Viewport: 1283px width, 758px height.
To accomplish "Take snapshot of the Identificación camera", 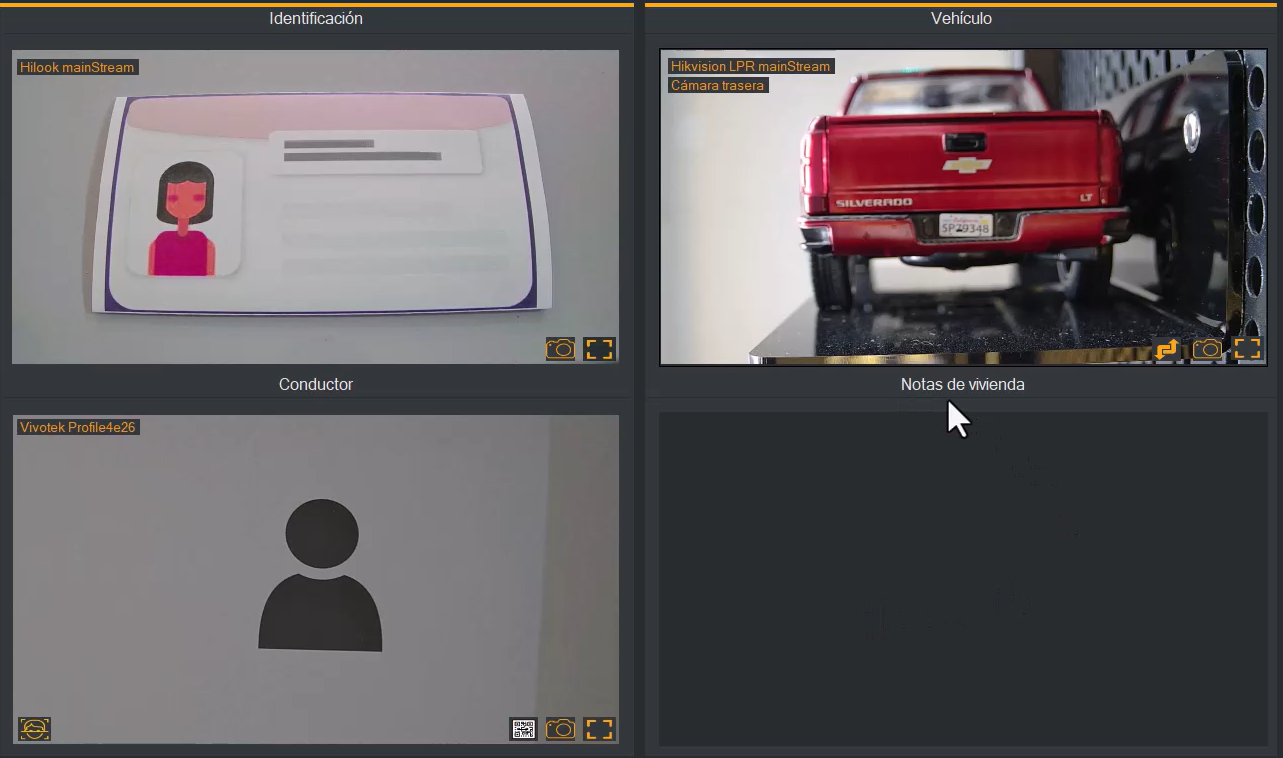I will 560,349.
